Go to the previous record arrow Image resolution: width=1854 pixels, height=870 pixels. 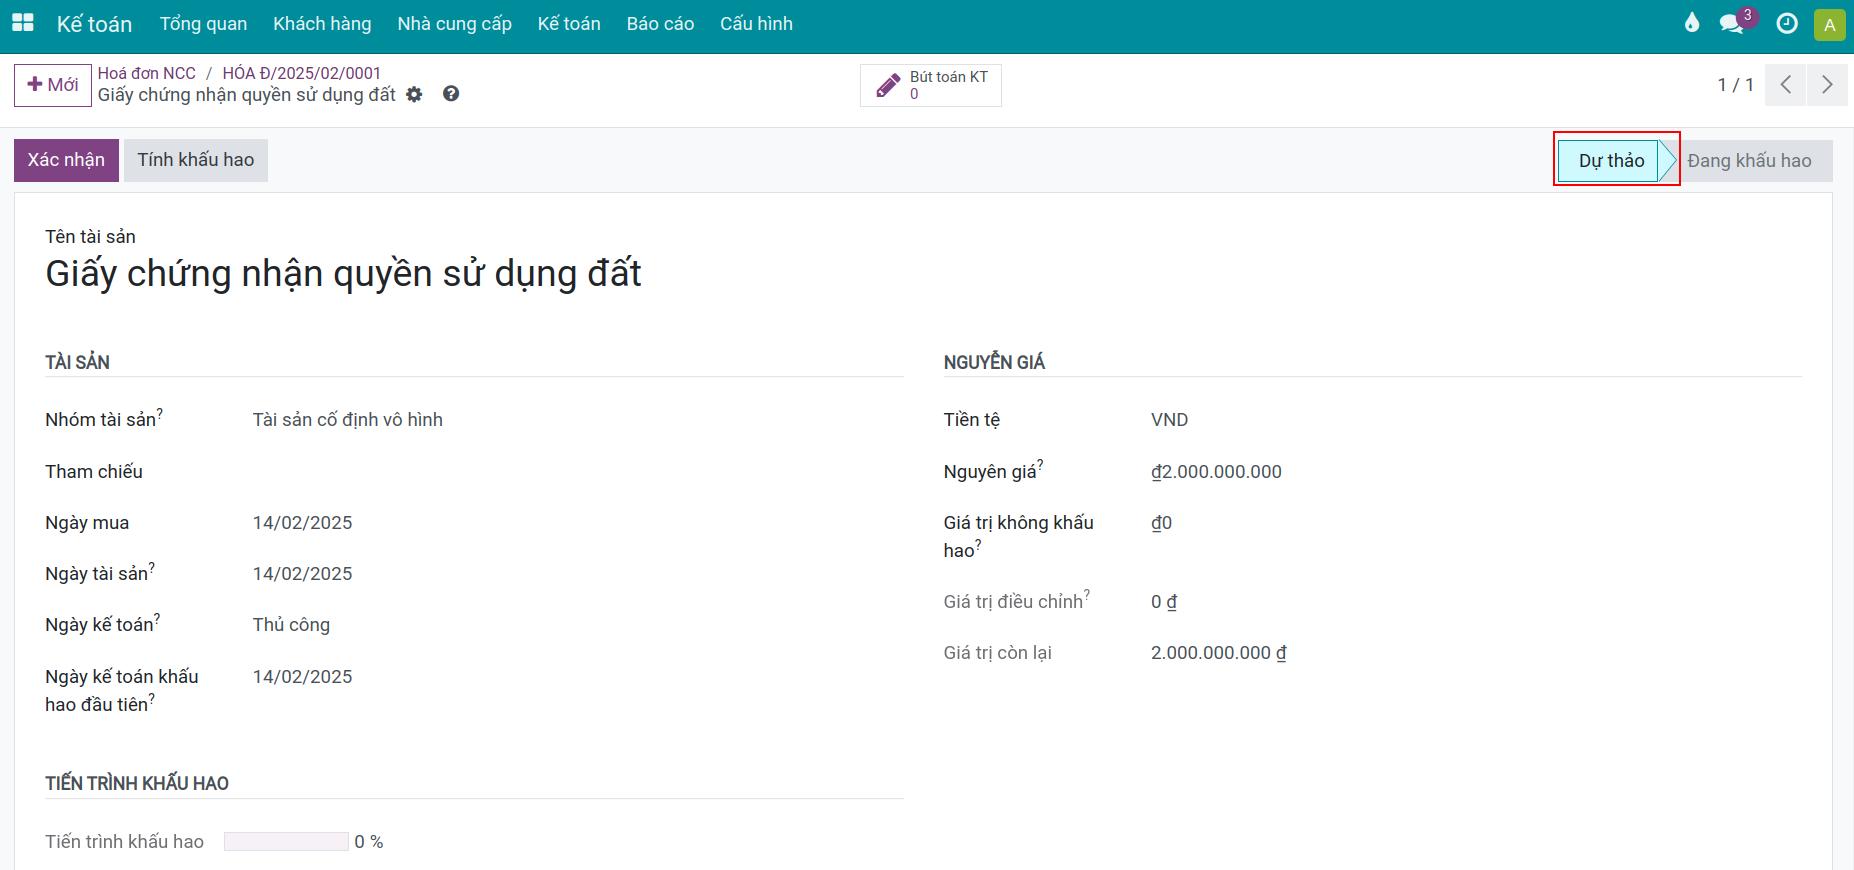(1785, 85)
